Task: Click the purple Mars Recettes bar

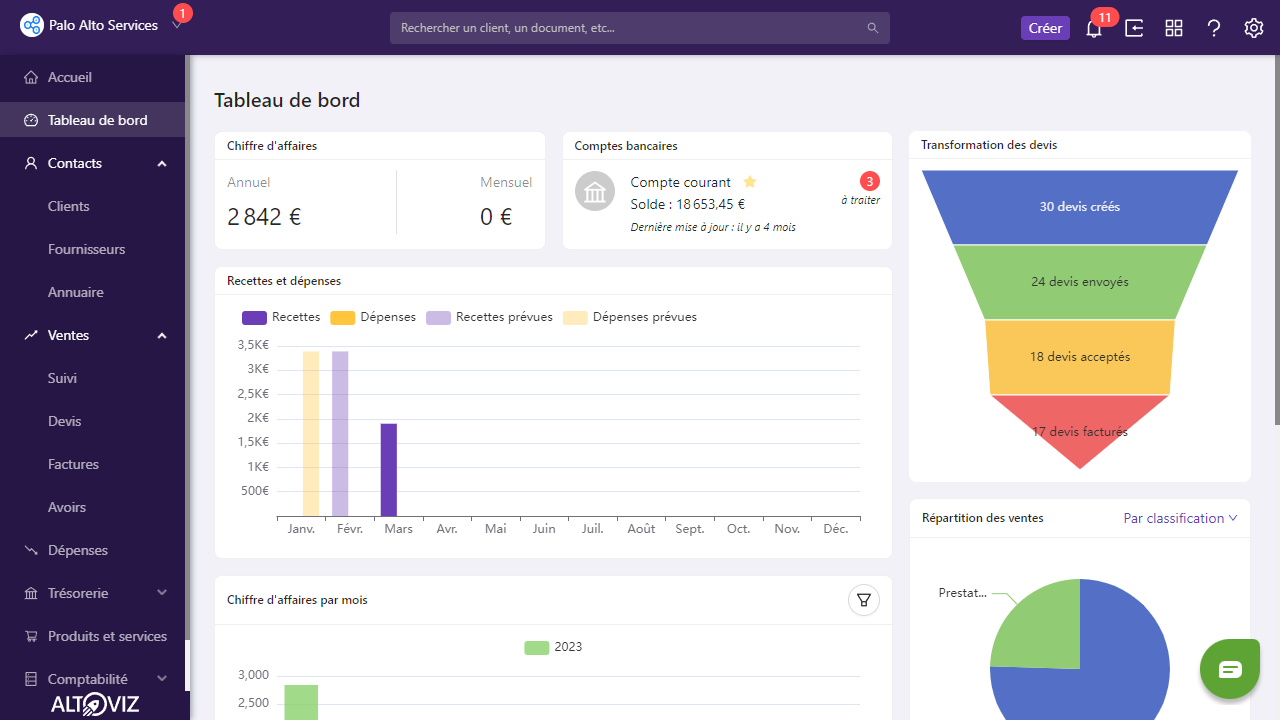Action: (389, 470)
